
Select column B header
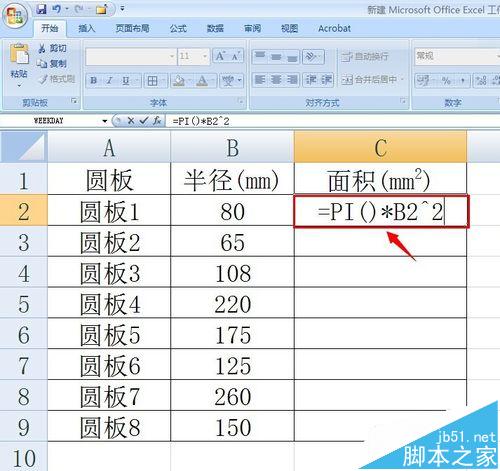(232, 147)
